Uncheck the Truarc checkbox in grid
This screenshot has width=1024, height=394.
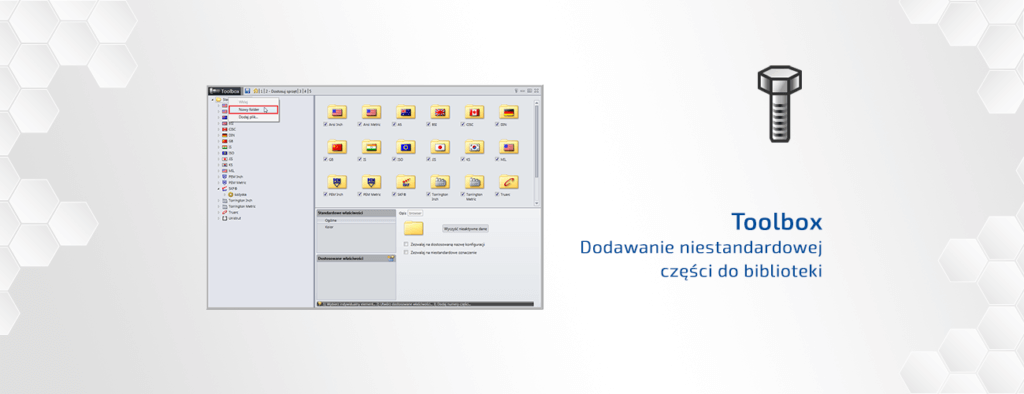point(497,193)
